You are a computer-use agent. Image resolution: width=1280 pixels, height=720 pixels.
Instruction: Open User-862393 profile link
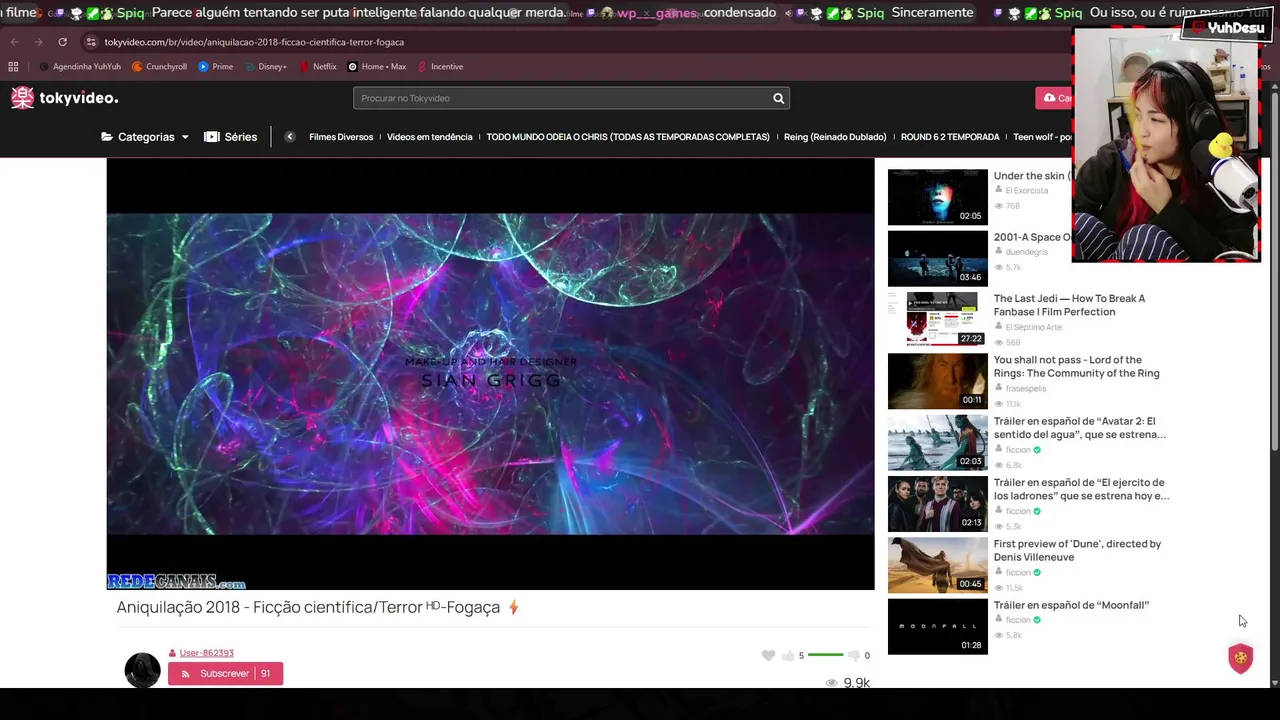[206, 653]
